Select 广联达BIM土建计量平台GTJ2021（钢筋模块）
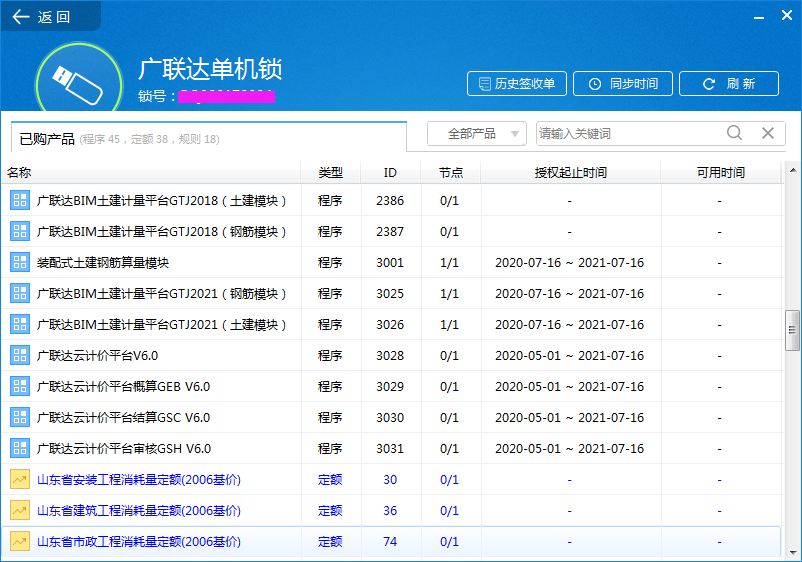 (x=162, y=294)
